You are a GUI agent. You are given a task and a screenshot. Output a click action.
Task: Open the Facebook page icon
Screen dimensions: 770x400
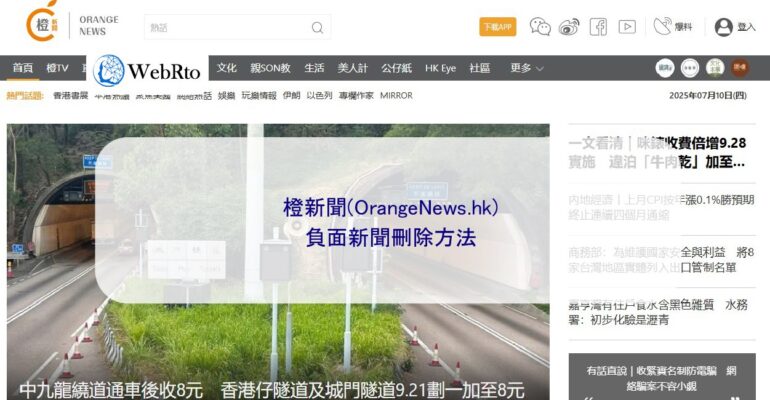[598, 27]
